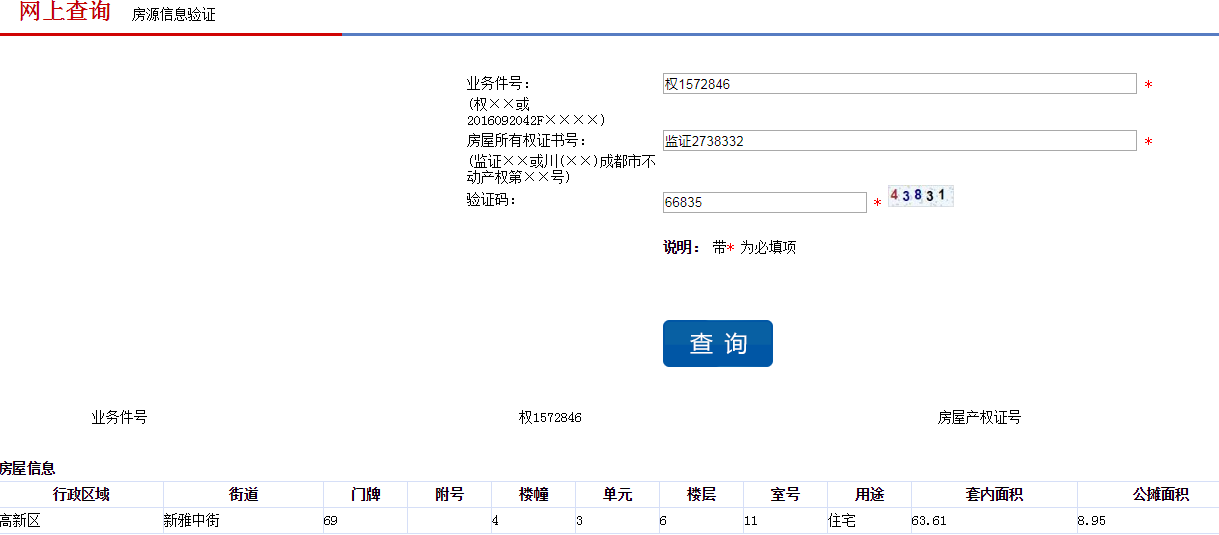Click the 楼幢 column header

pos(533,494)
